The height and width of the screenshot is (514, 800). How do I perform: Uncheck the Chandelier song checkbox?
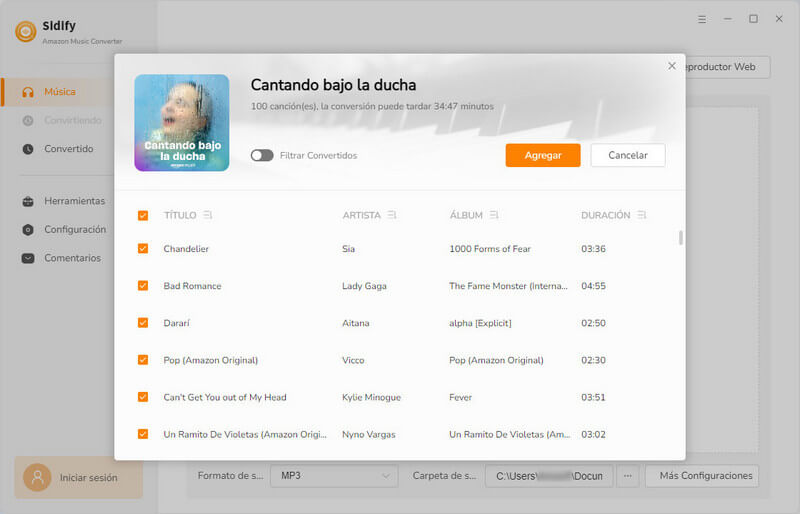click(x=143, y=249)
